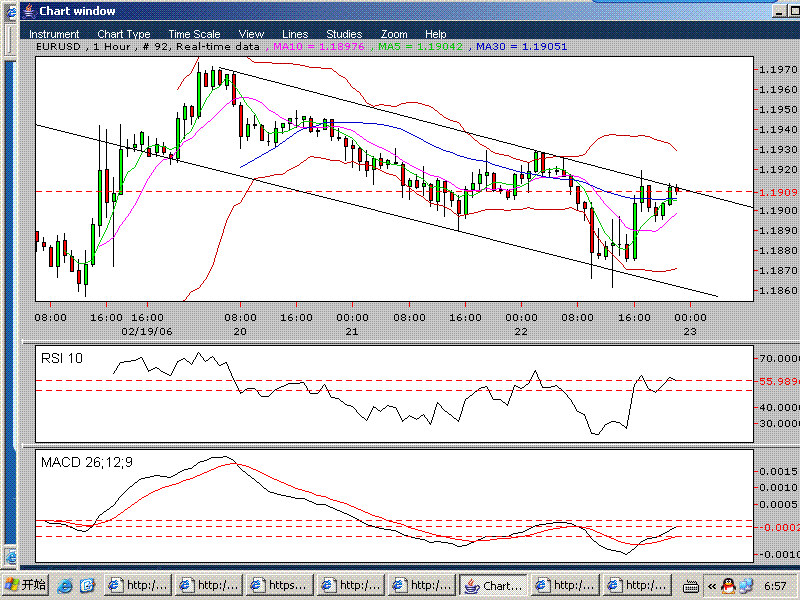Click the second quick launch icon beside Internet Explorer
This screenshot has width=800, height=600.
pos(88,585)
